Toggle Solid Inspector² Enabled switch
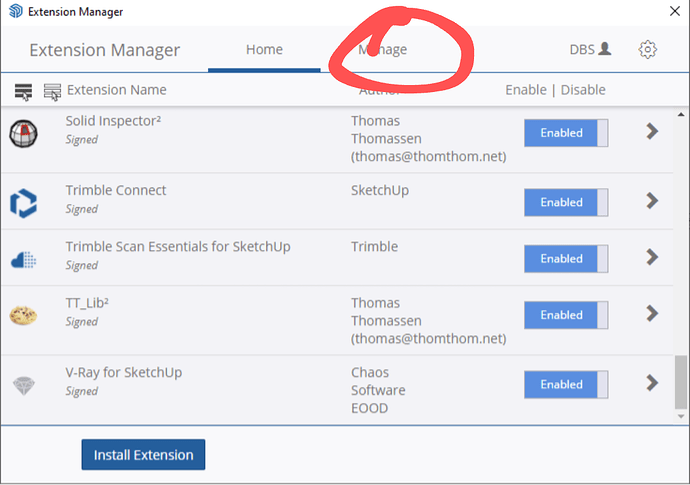The height and width of the screenshot is (485, 690). tap(566, 132)
